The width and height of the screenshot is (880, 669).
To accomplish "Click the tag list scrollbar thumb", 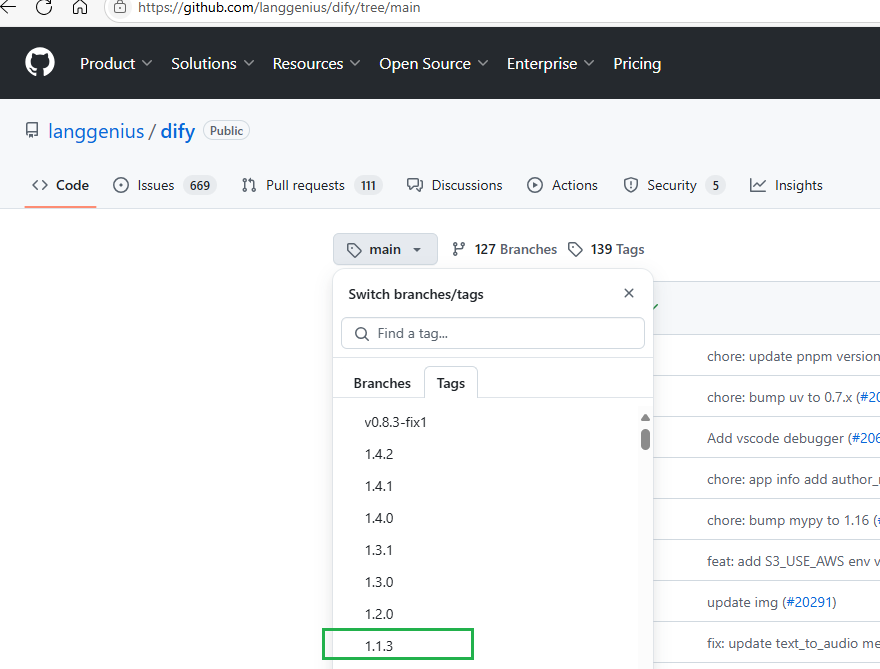I will click(645, 439).
